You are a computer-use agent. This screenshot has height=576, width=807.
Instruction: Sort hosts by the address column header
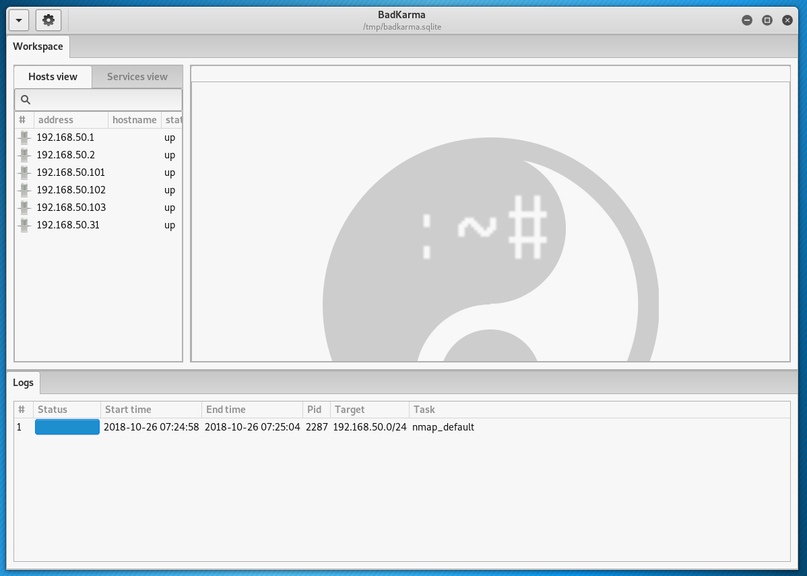click(x=70, y=120)
